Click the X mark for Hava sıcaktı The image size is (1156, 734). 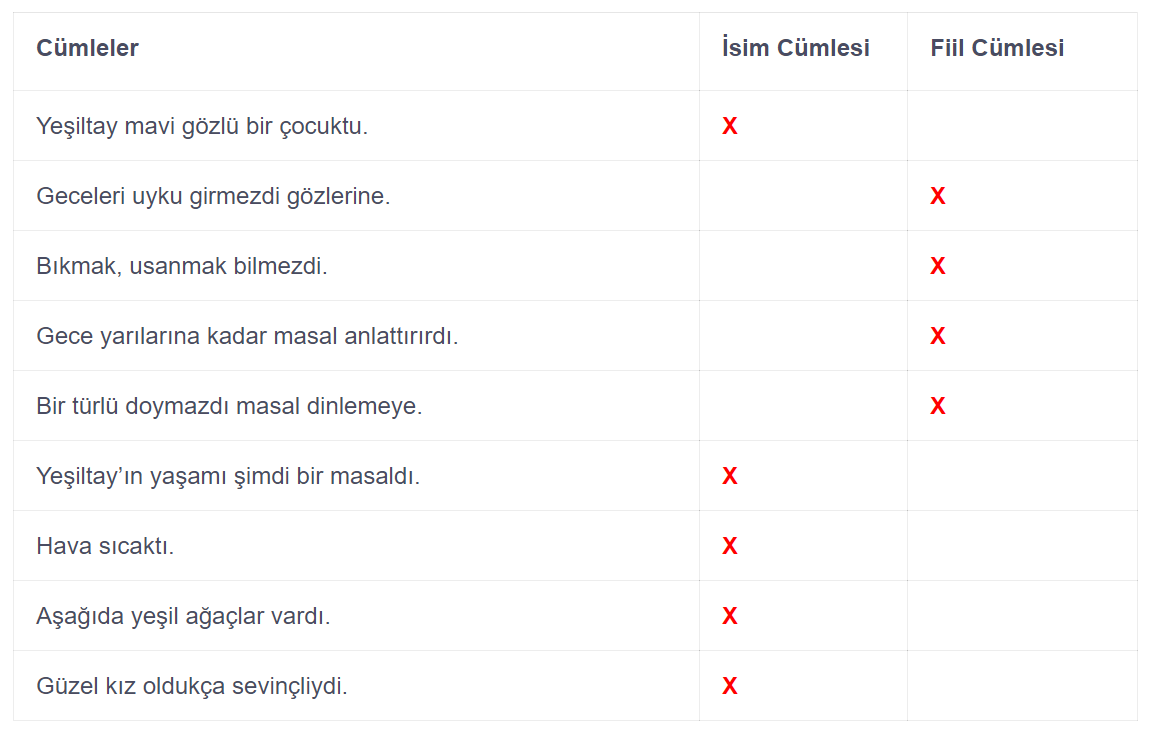pyautogui.click(x=729, y=546)
